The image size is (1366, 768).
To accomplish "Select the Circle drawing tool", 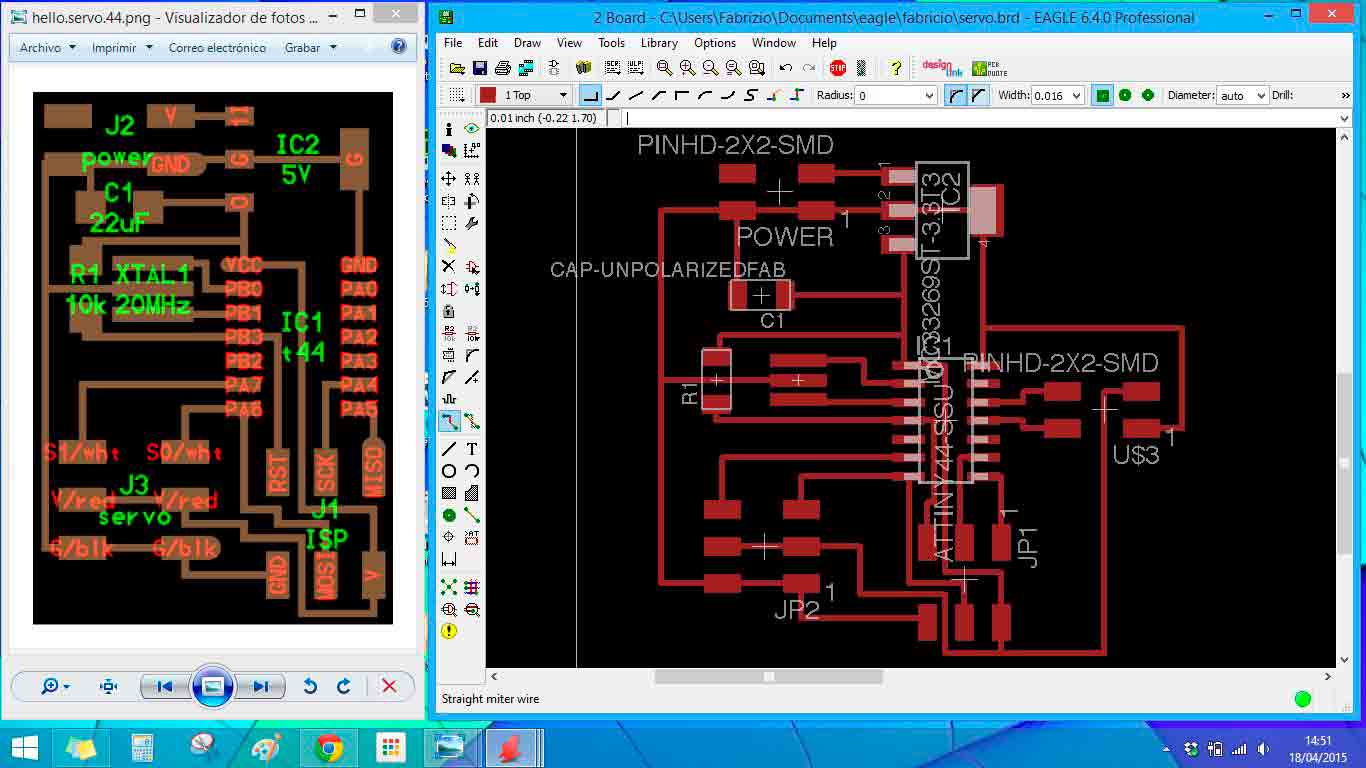I will (449, 470).
